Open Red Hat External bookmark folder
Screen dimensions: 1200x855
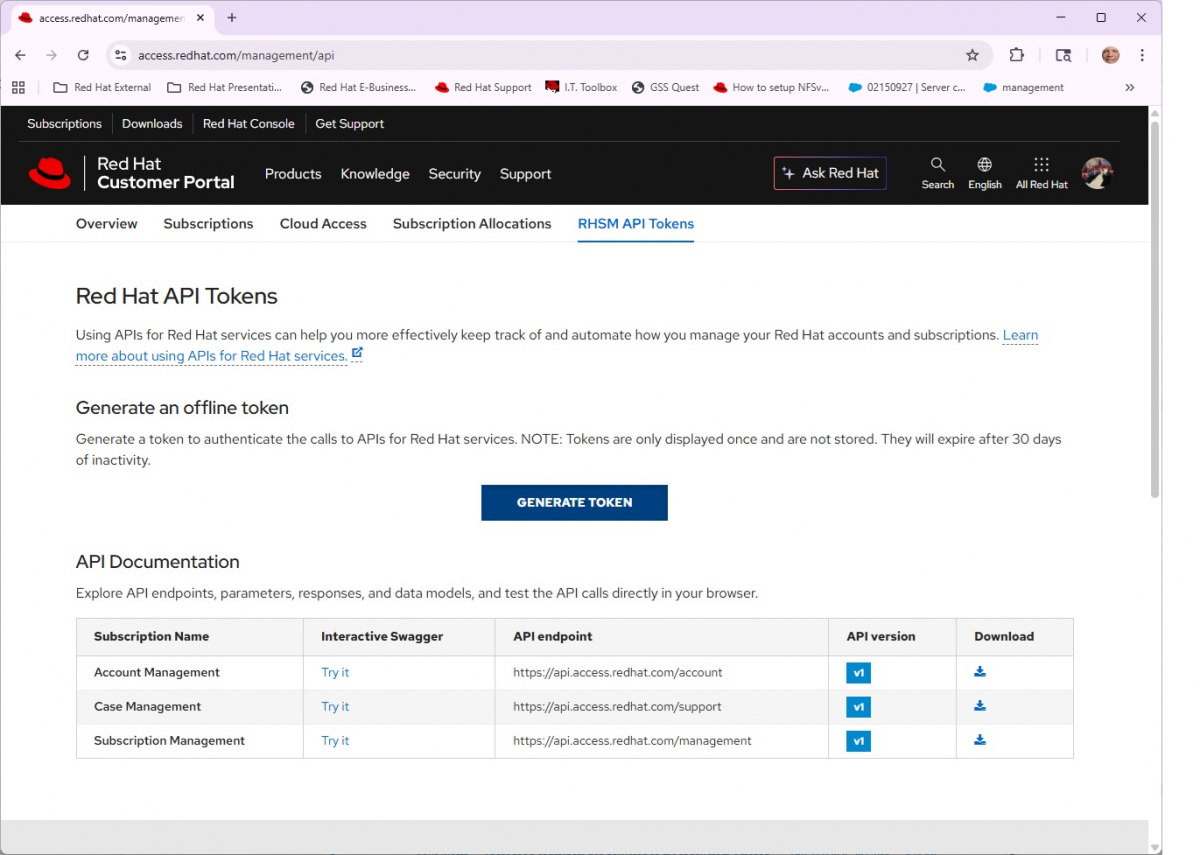pos(102,87)
